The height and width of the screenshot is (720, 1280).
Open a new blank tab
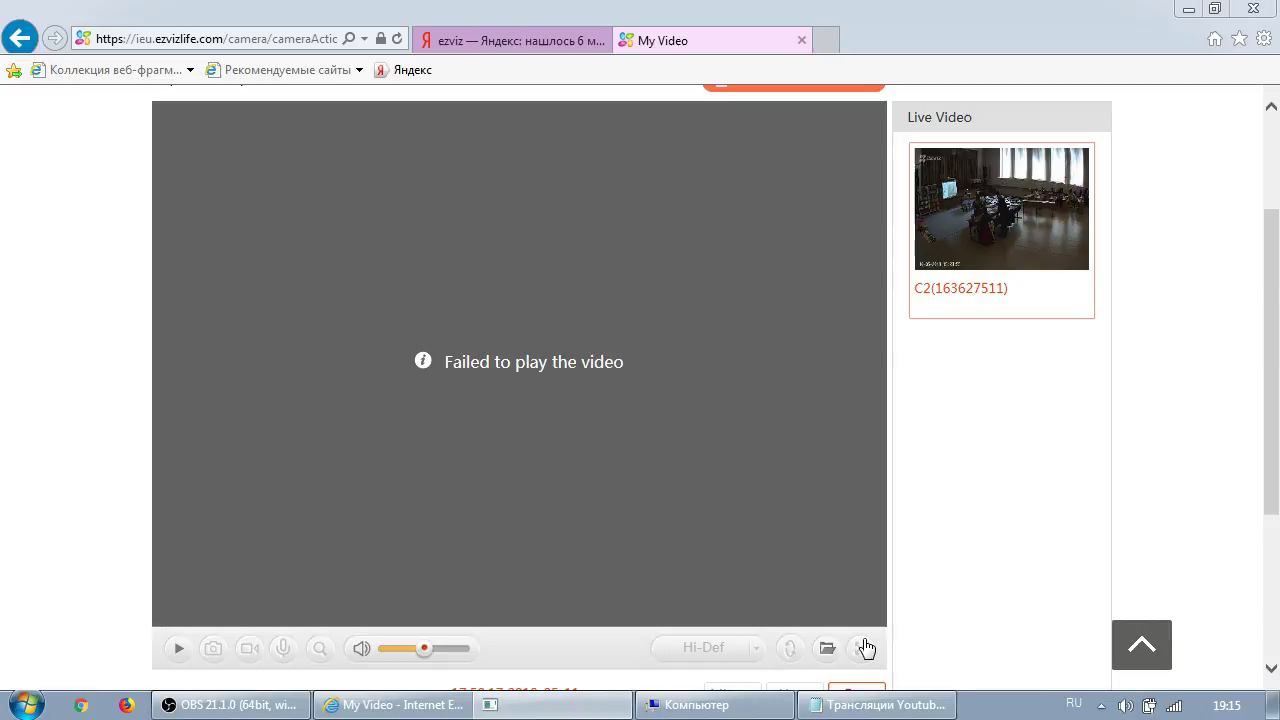click(x=826, y=40)
